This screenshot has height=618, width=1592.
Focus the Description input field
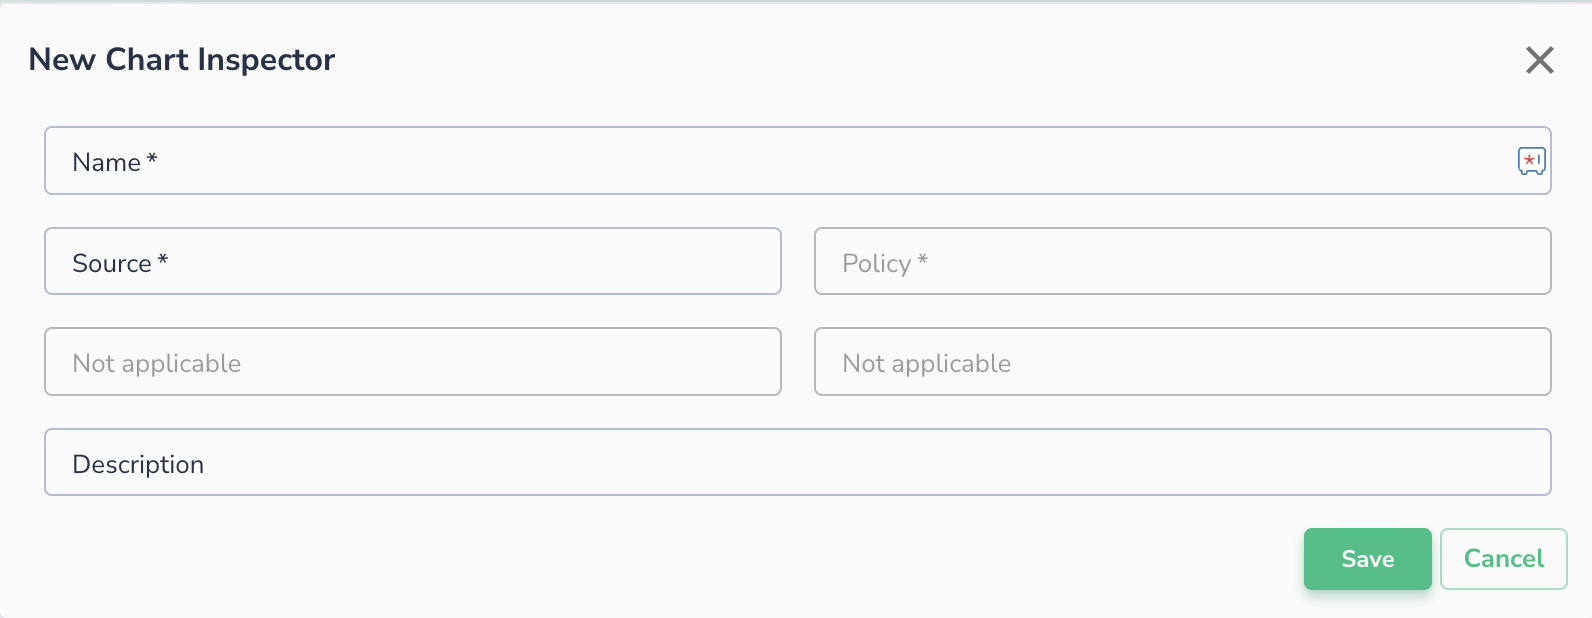pos(797,463)
